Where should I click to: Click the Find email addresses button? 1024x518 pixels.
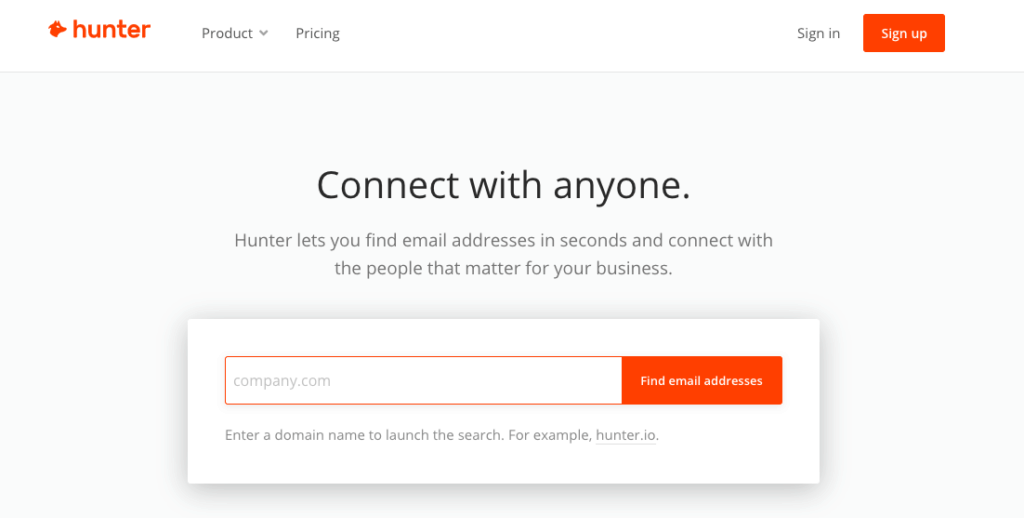point(701,381)
